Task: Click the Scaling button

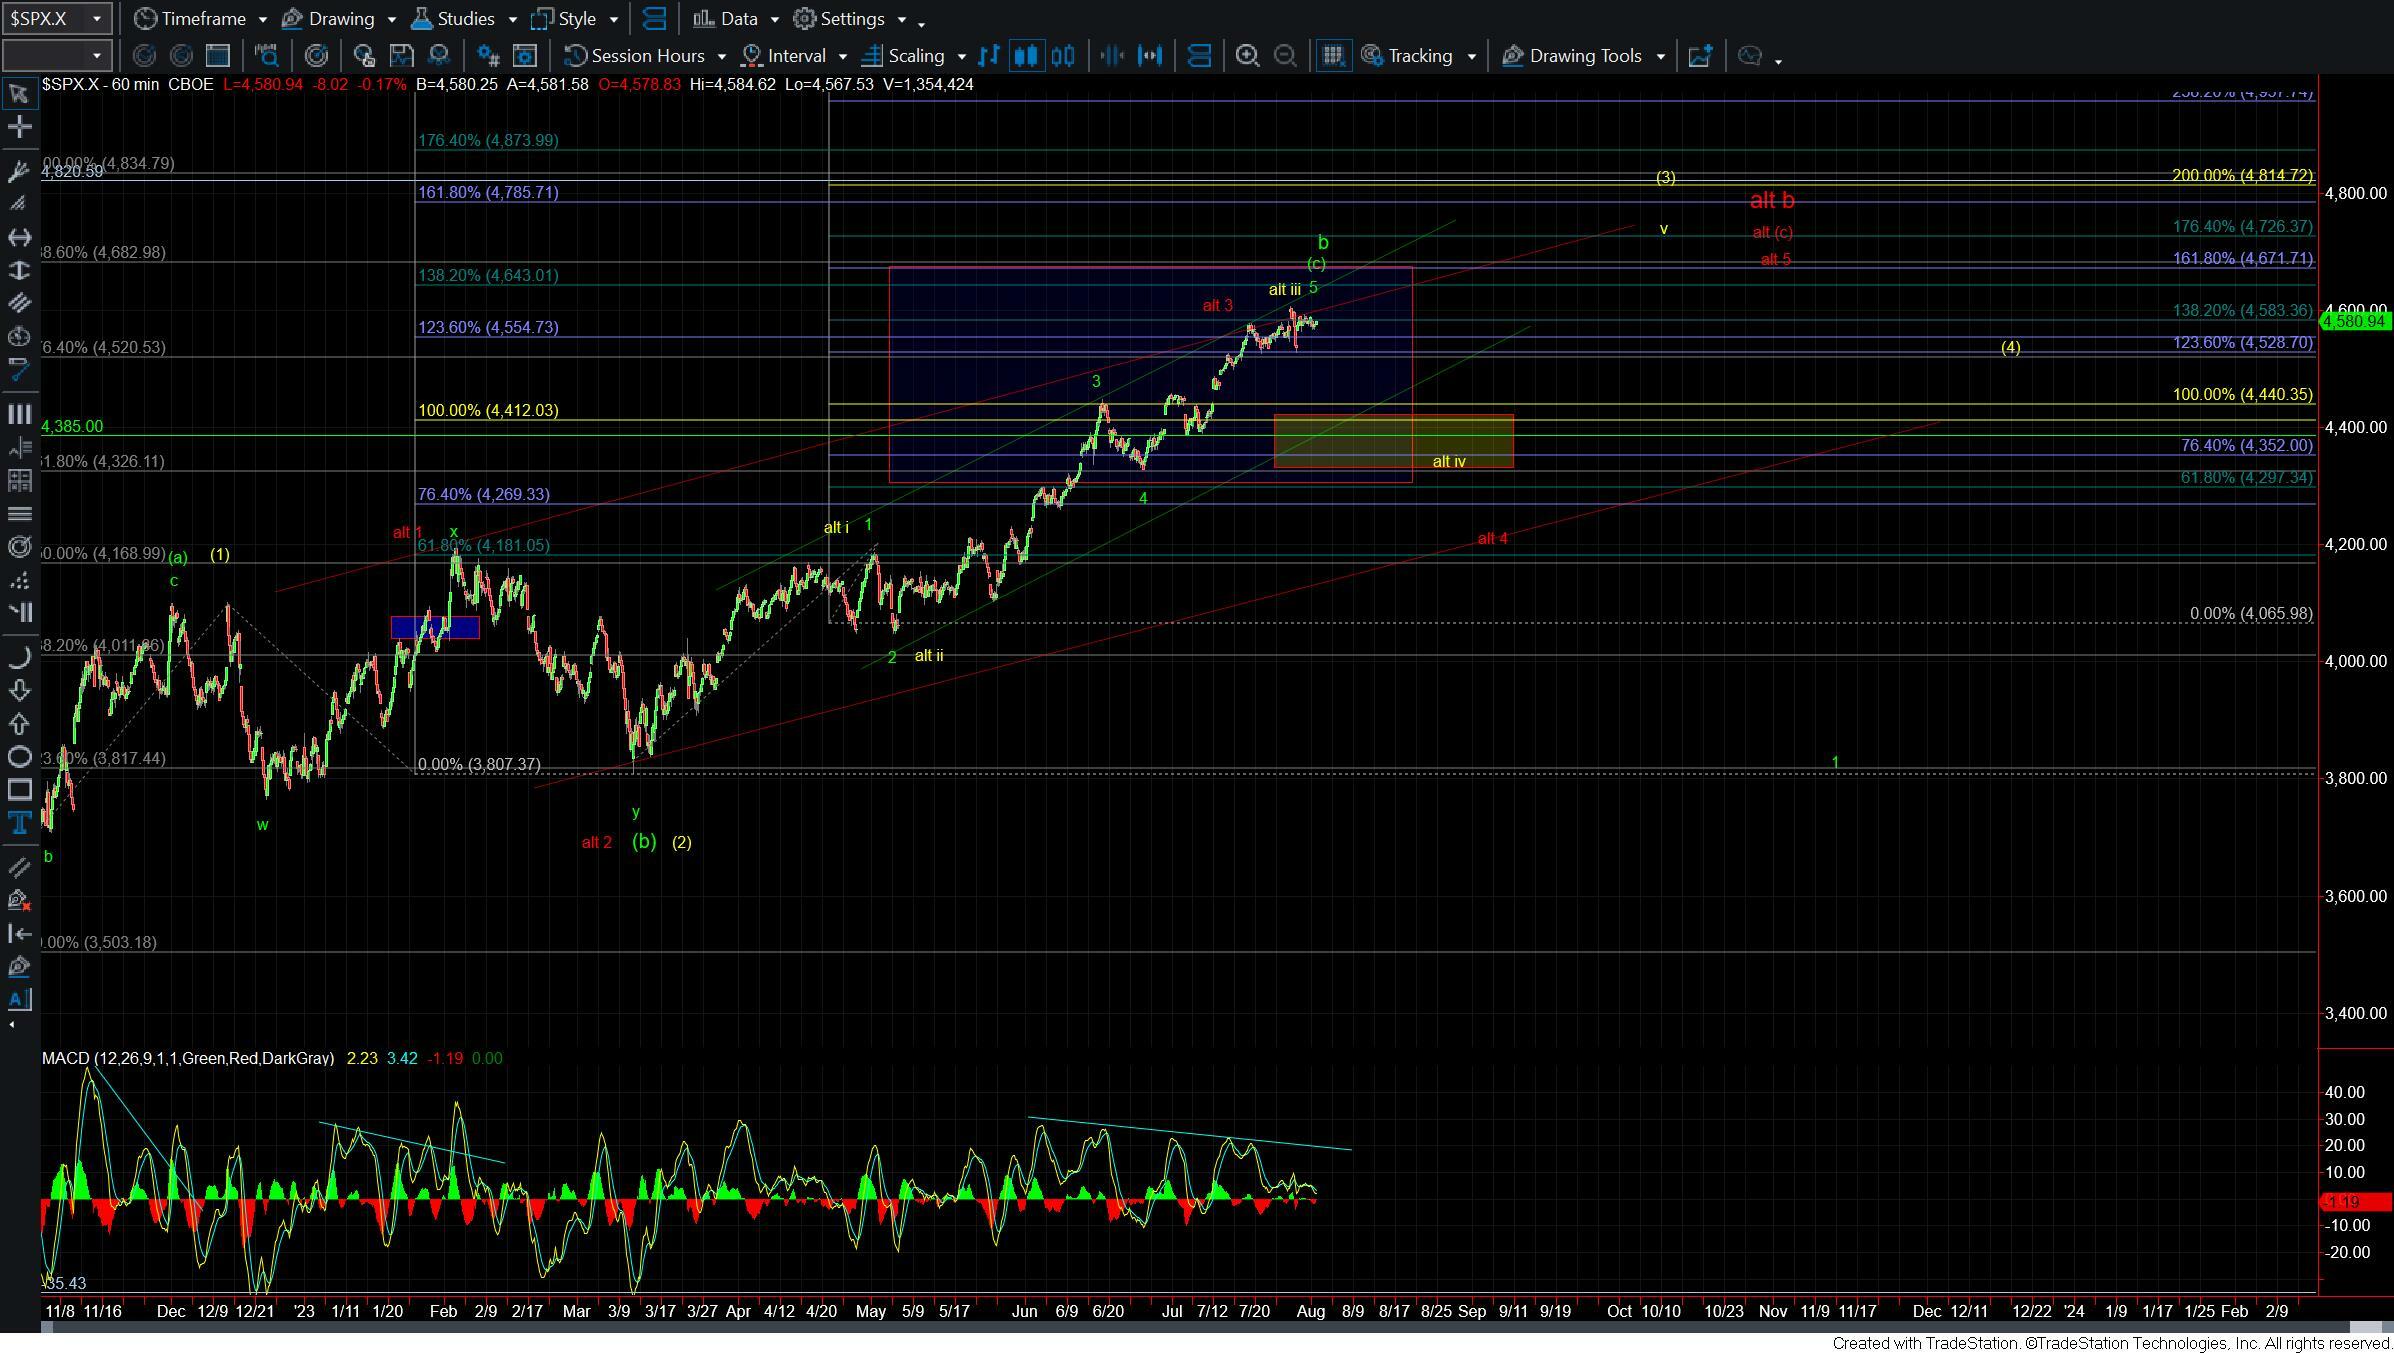Action: [904, 56]
